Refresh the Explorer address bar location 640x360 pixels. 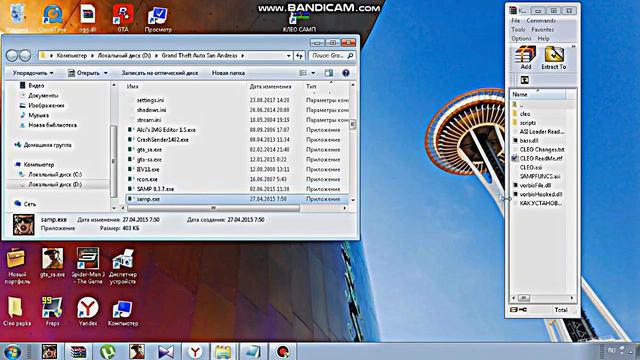(x=300, y=56)
